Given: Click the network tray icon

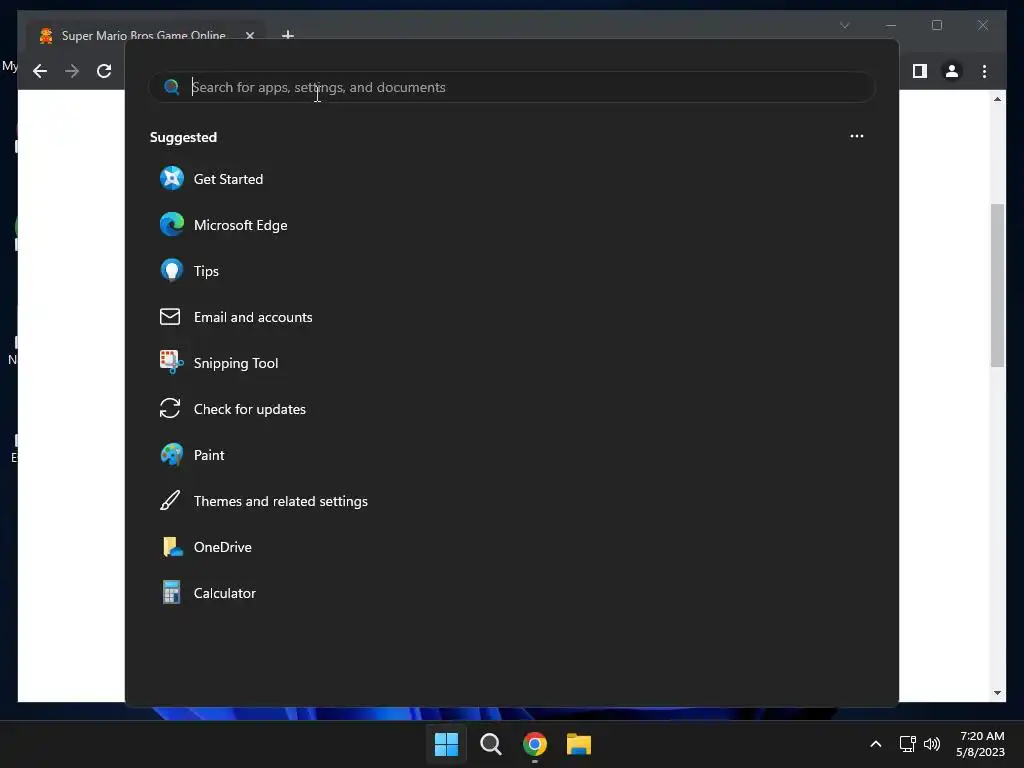Looking at the screenshot, I should point(907,744).
